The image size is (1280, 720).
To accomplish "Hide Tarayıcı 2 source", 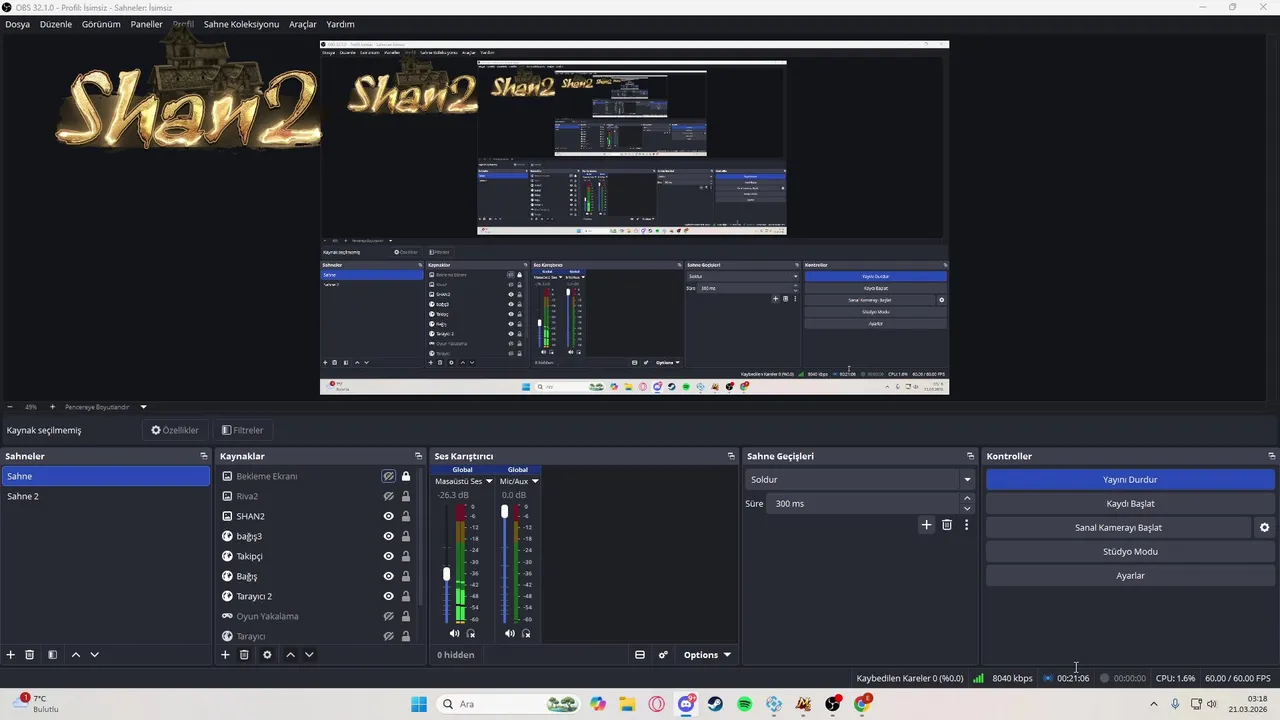I will [x=389, y=597].
